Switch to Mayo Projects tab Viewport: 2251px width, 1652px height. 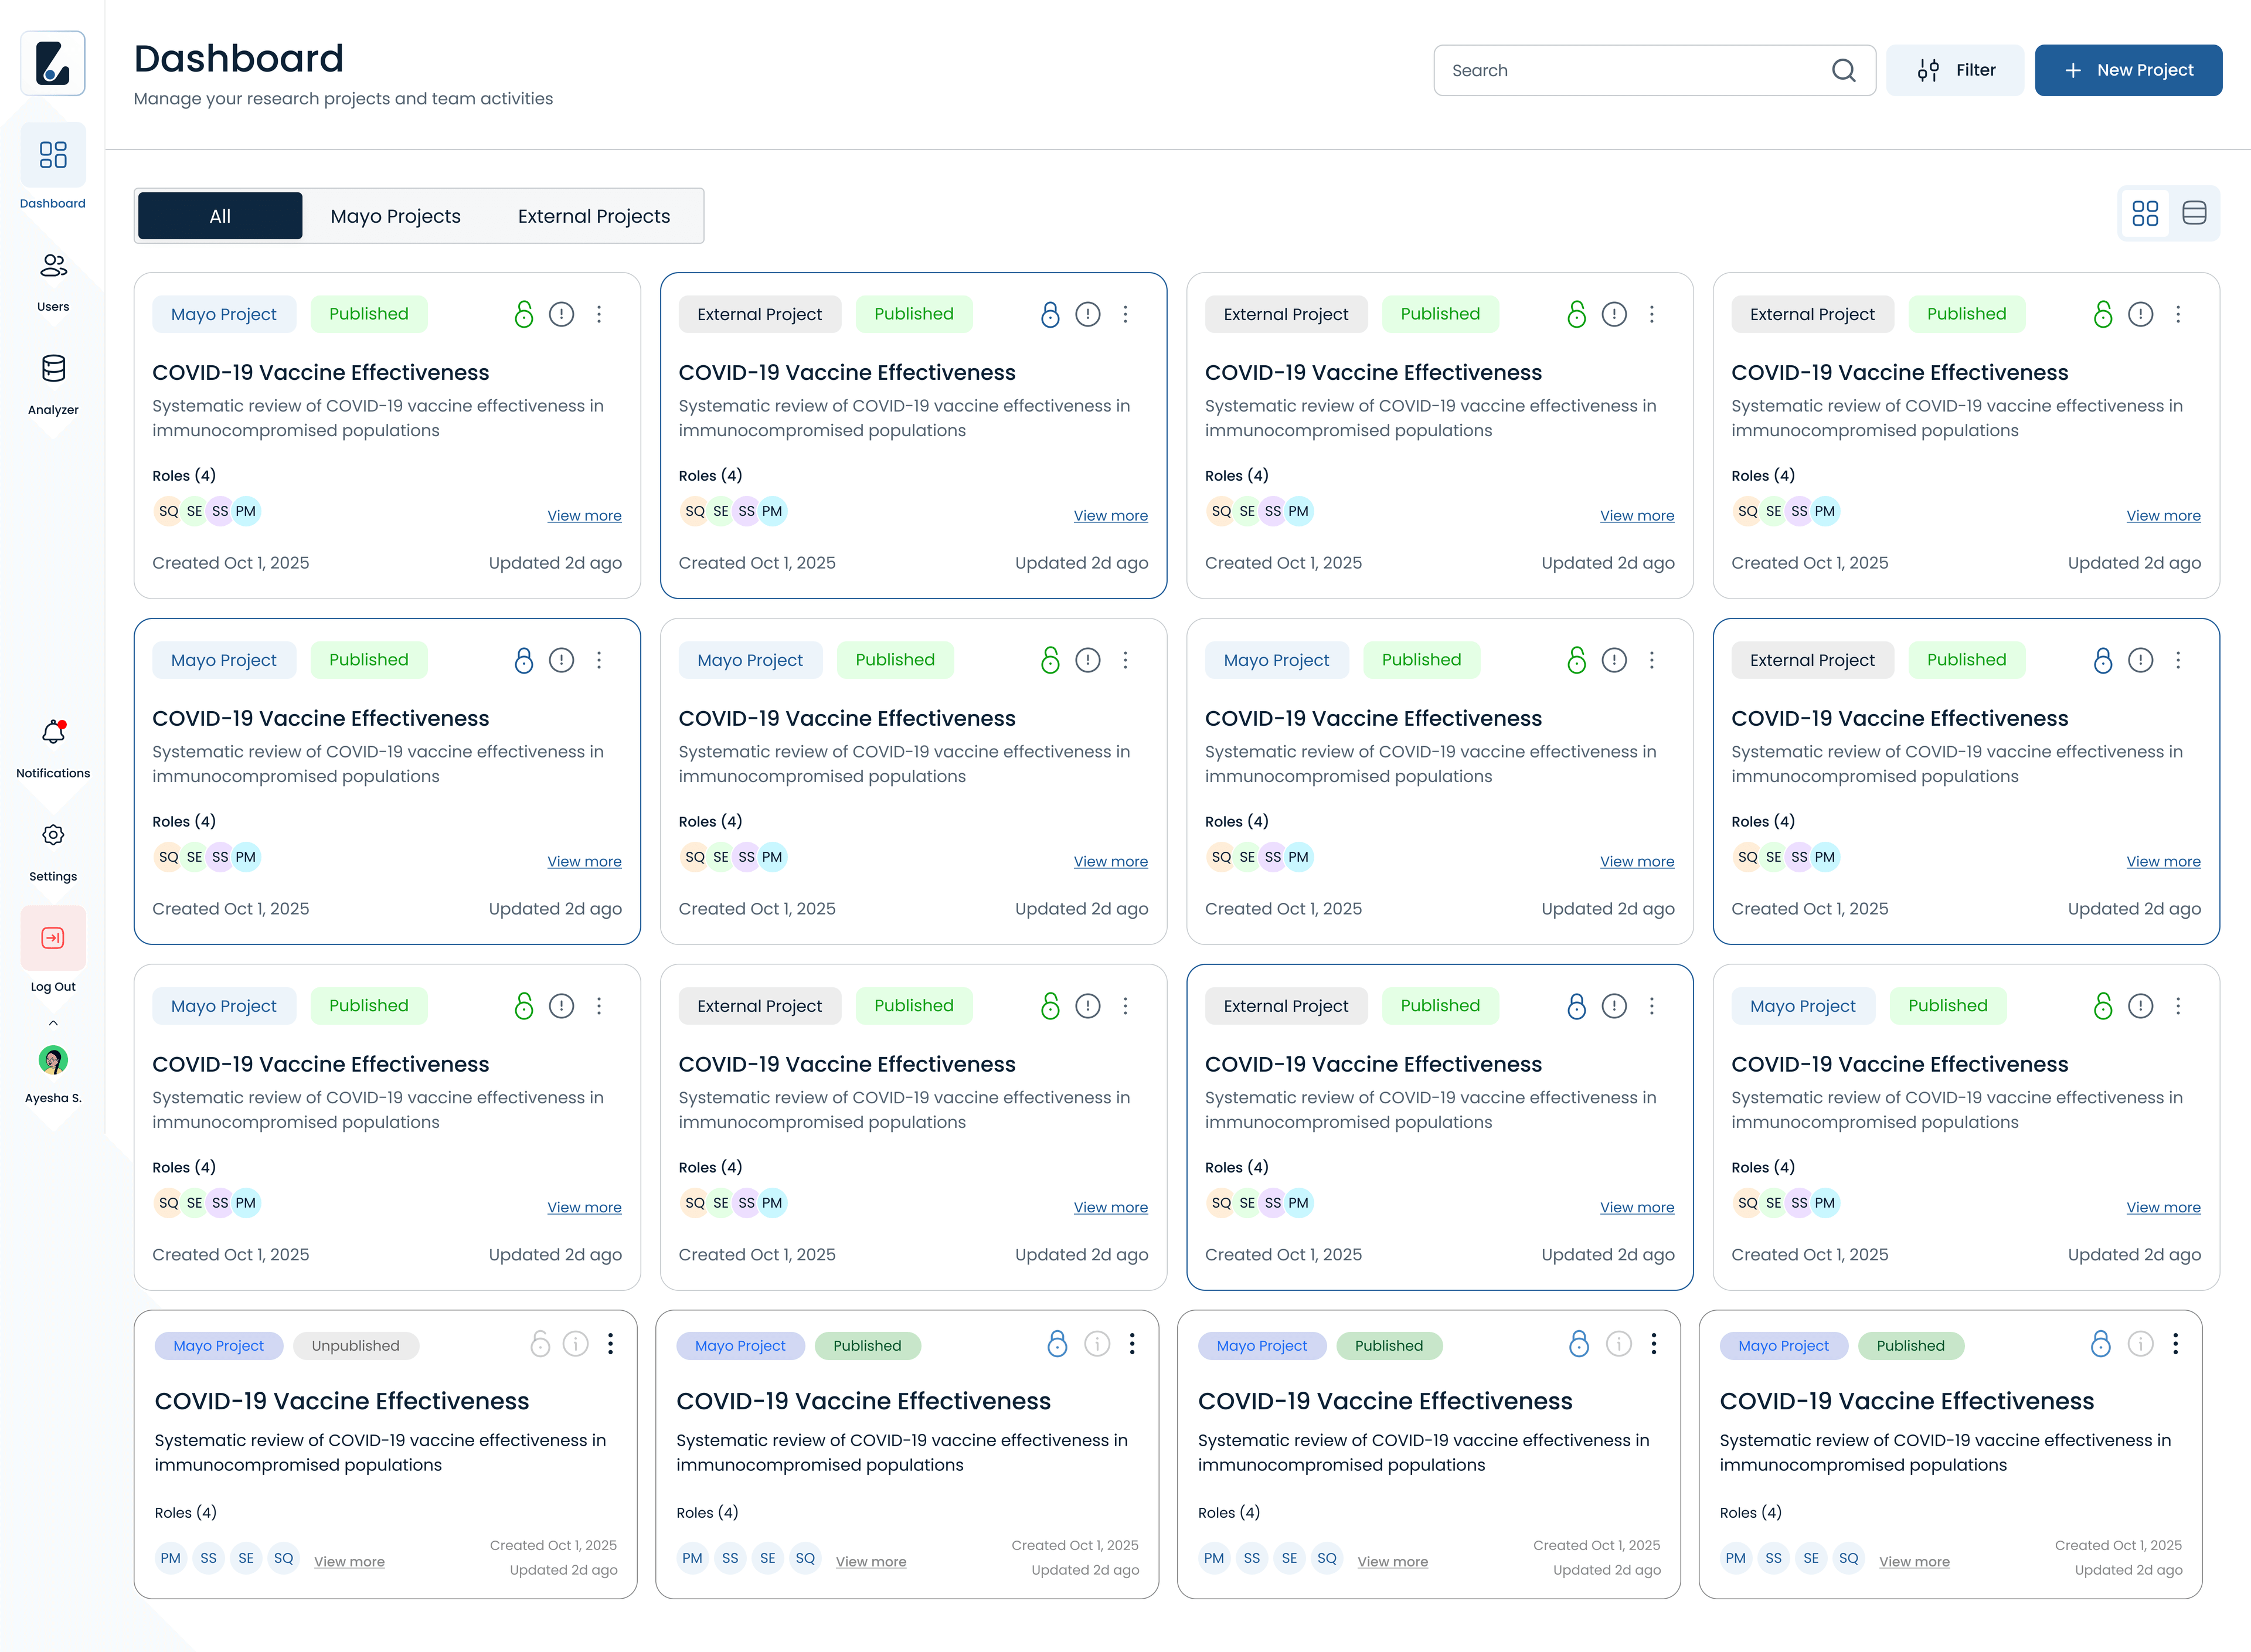pyautogui.click(x=395, y=216)
